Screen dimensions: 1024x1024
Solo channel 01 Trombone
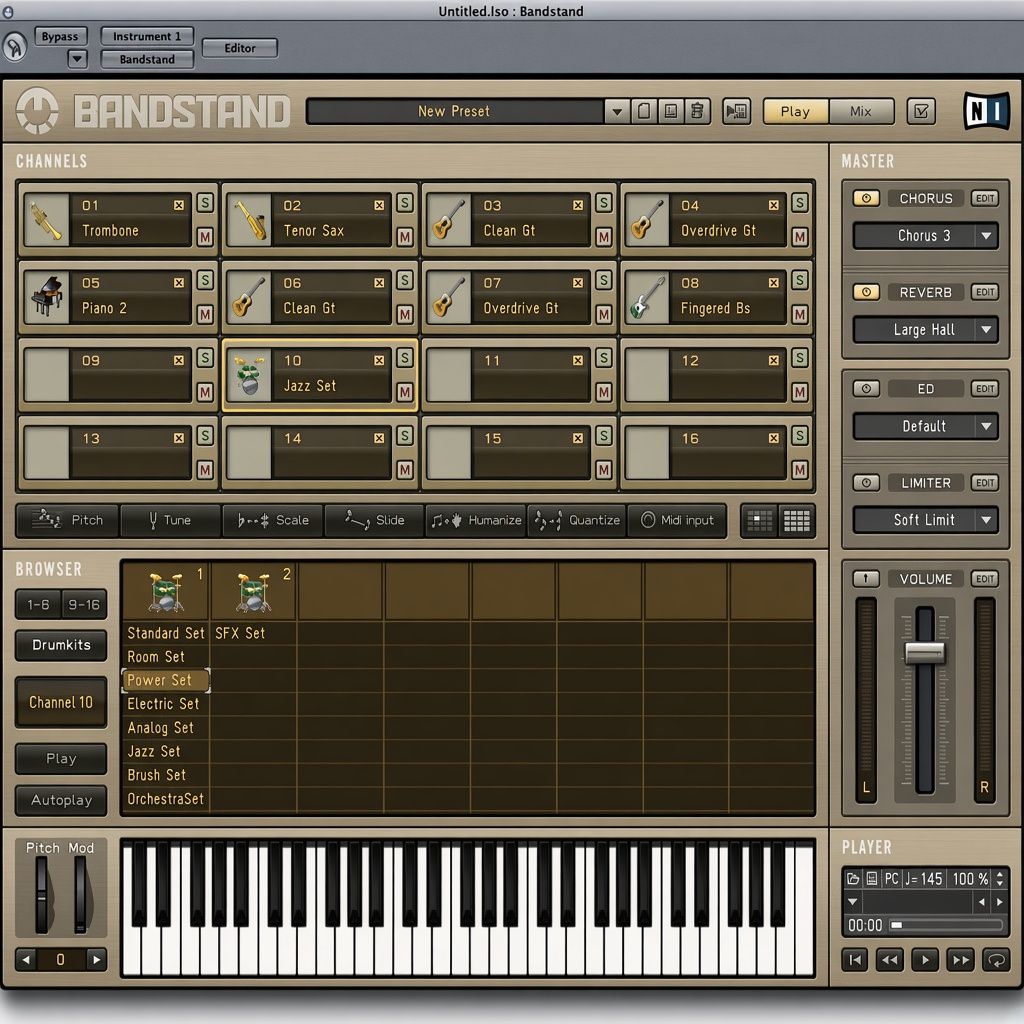pos(205,203)
